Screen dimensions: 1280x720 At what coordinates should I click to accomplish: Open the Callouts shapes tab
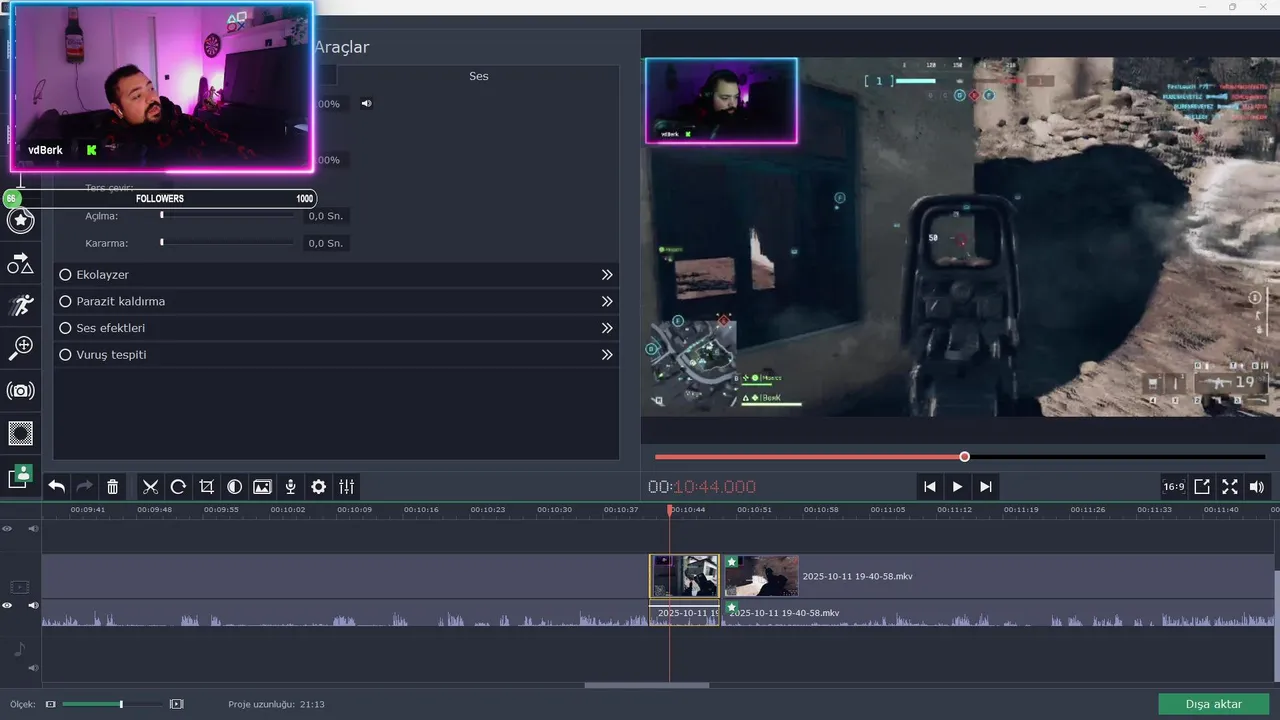[20, 264]
